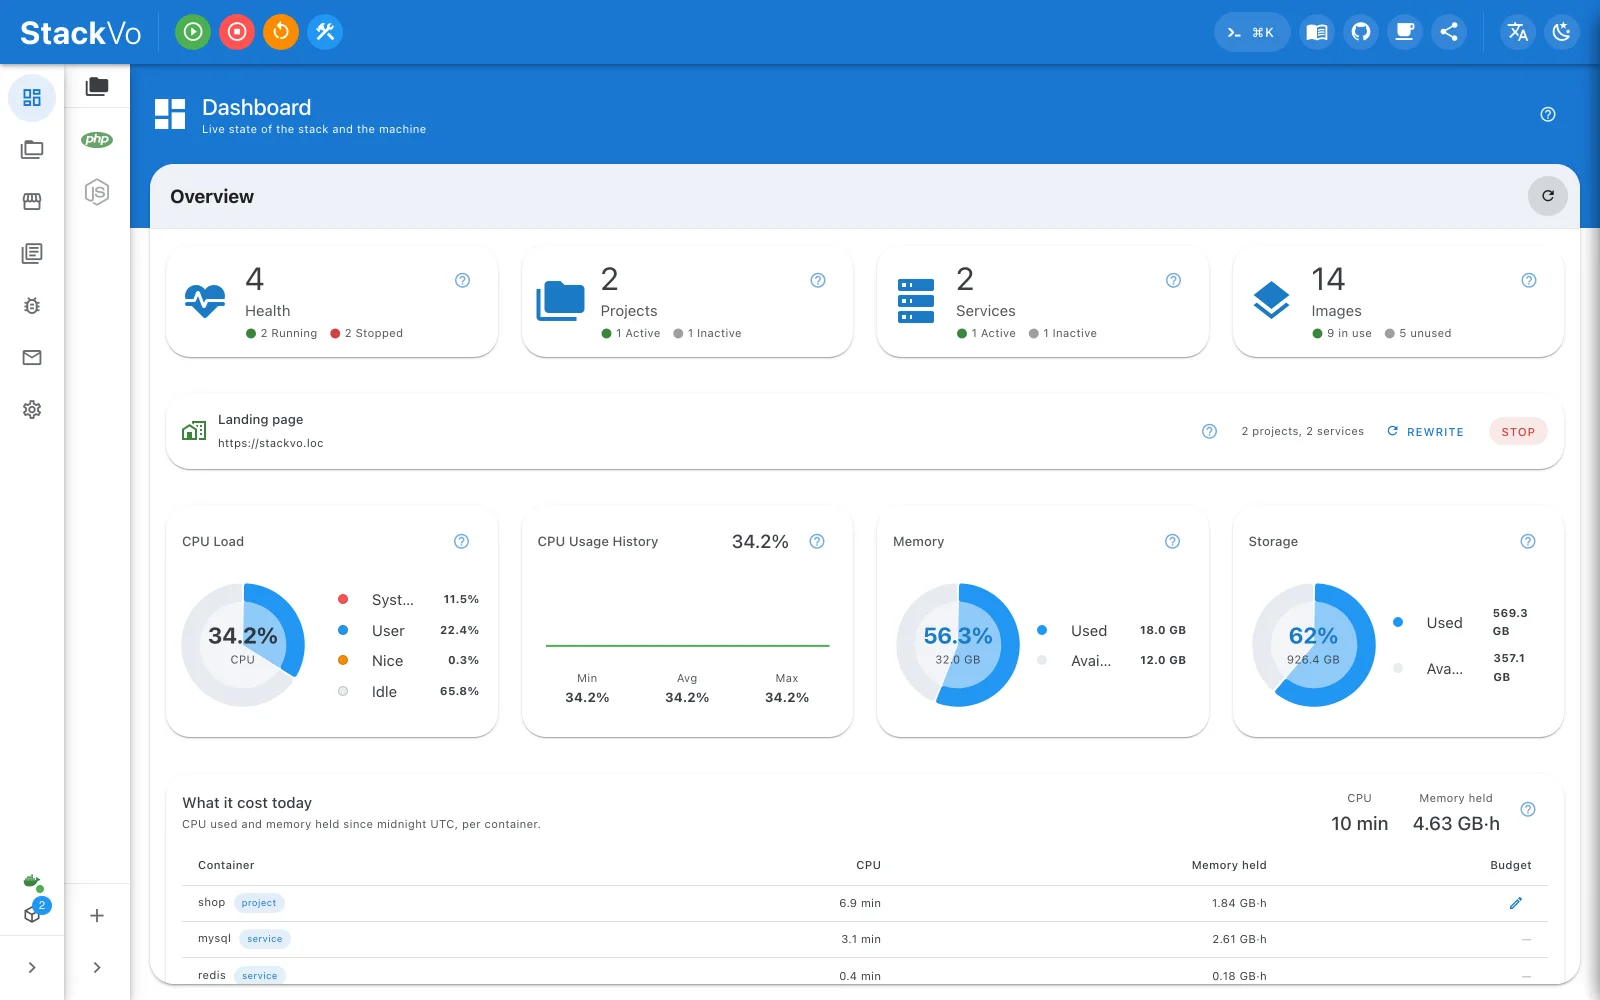Open the blue tools wrench icon
Viewport: 1600px width, 1000px height.
point(325,32)
